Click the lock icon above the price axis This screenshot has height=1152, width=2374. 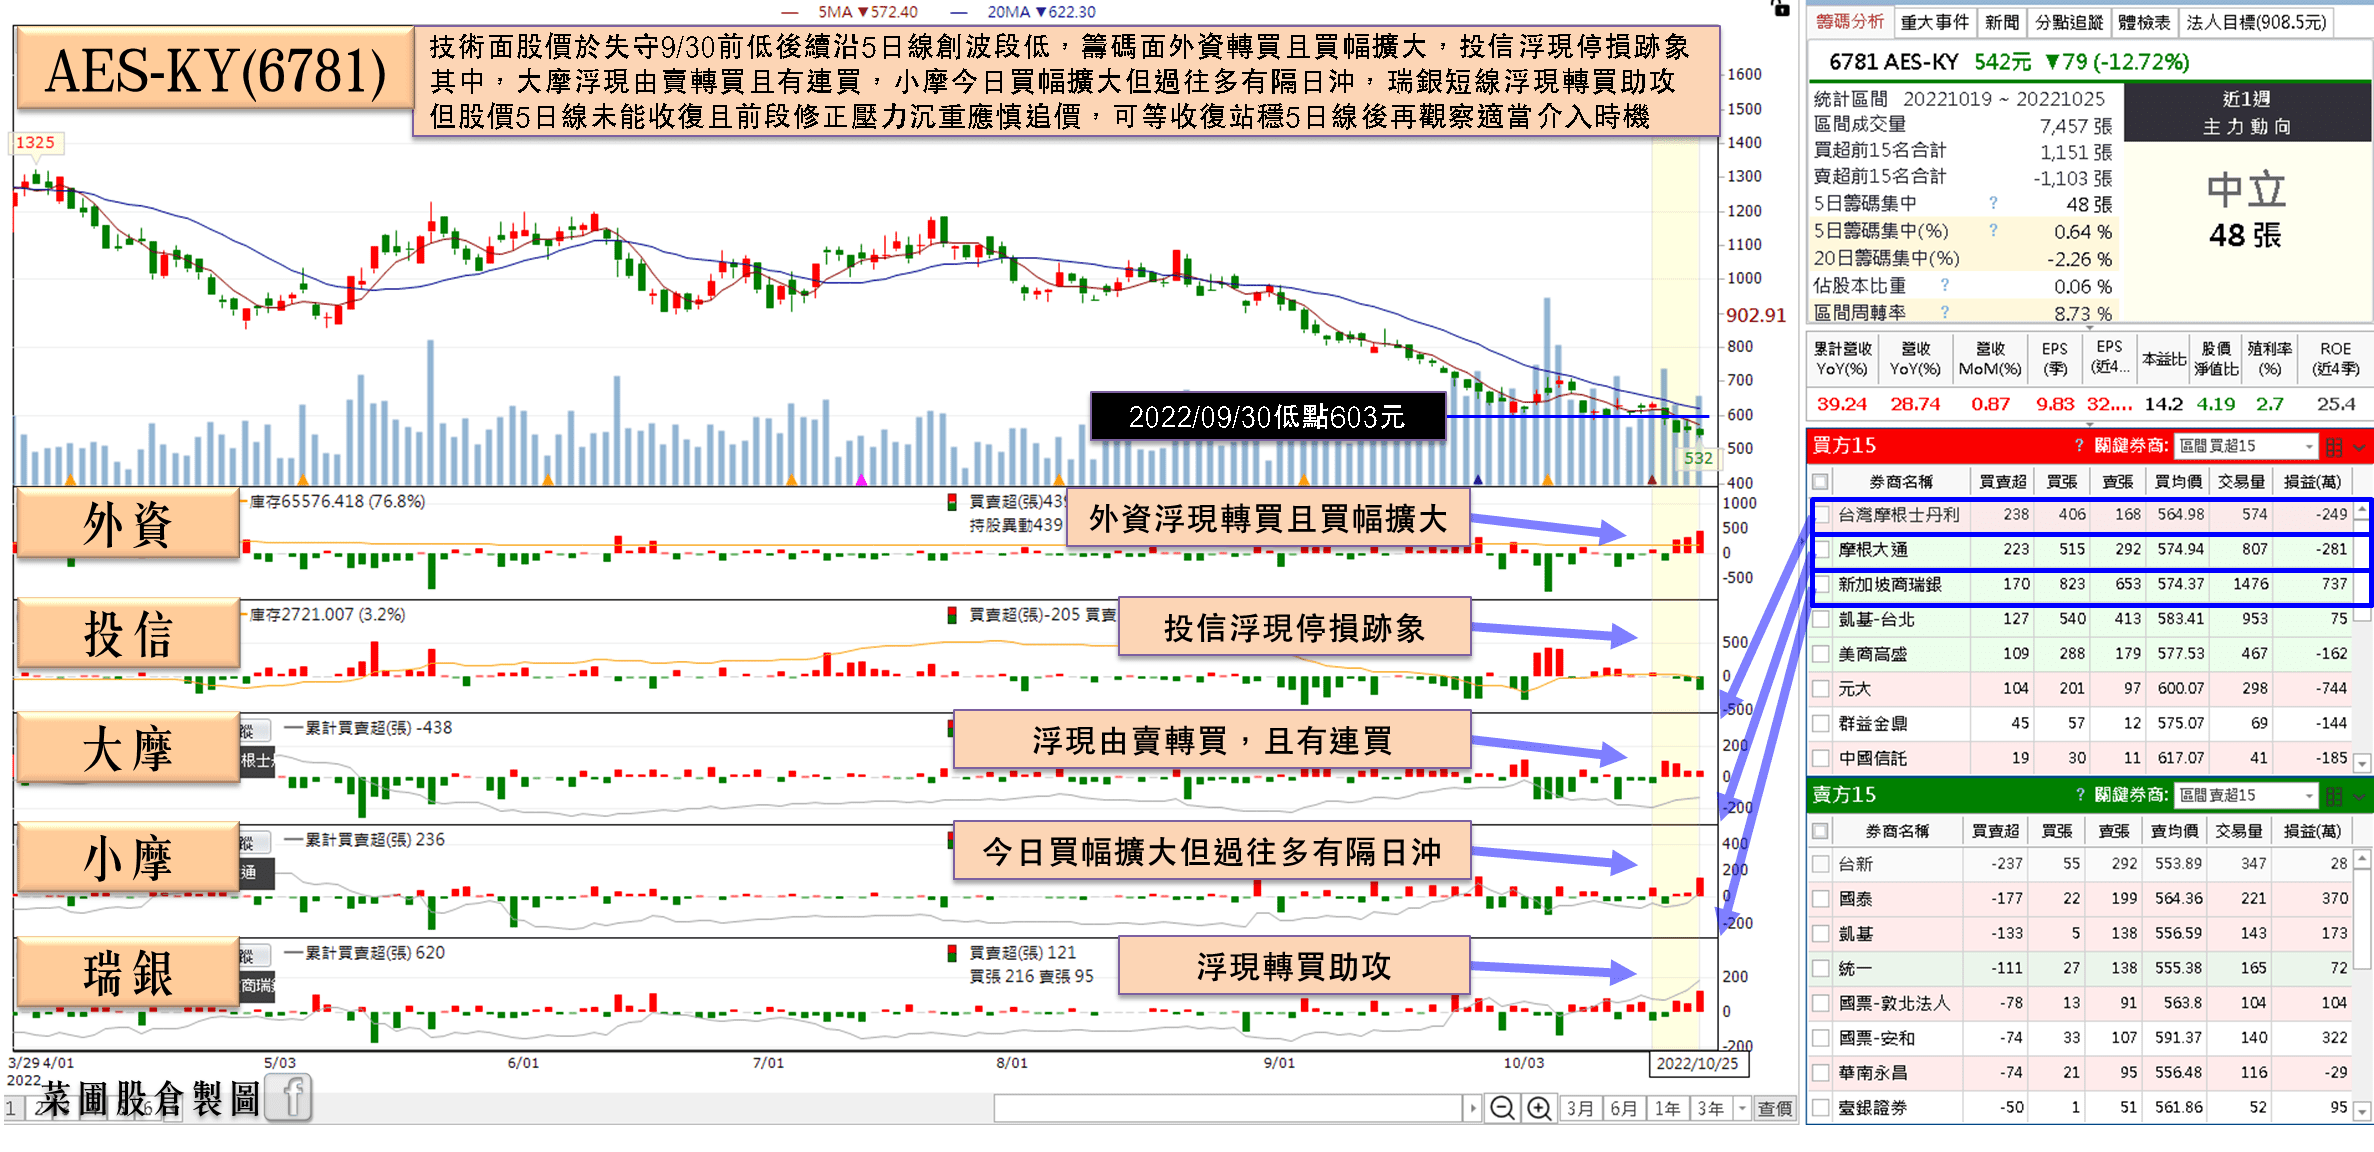(x=1780, y=8)
